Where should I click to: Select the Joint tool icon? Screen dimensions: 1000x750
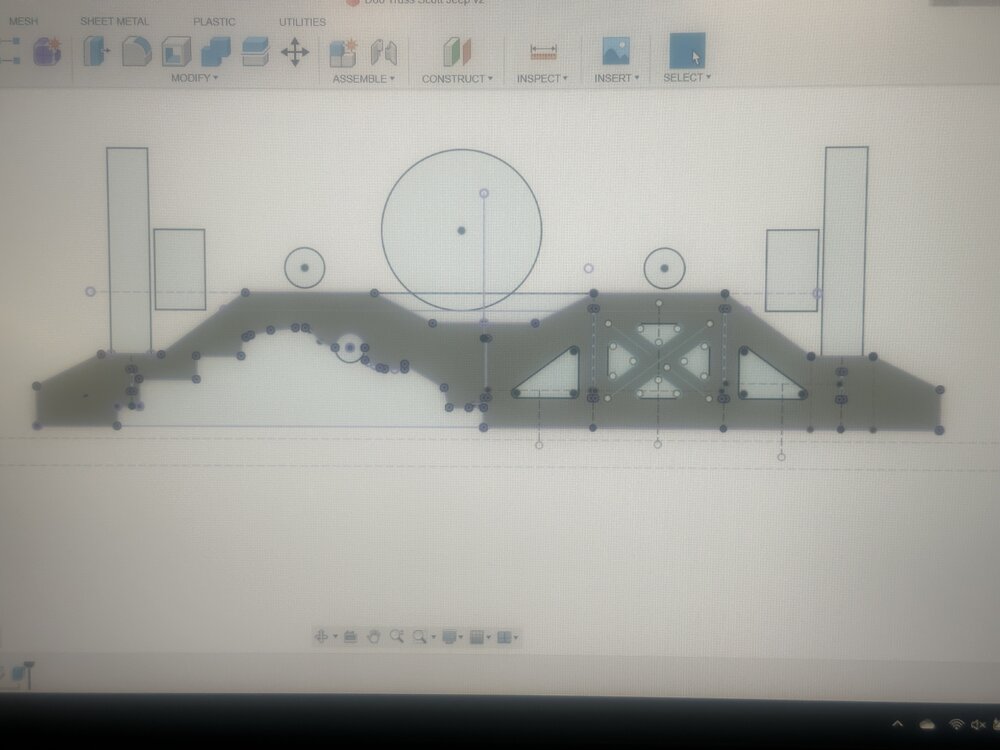point(384,53)
